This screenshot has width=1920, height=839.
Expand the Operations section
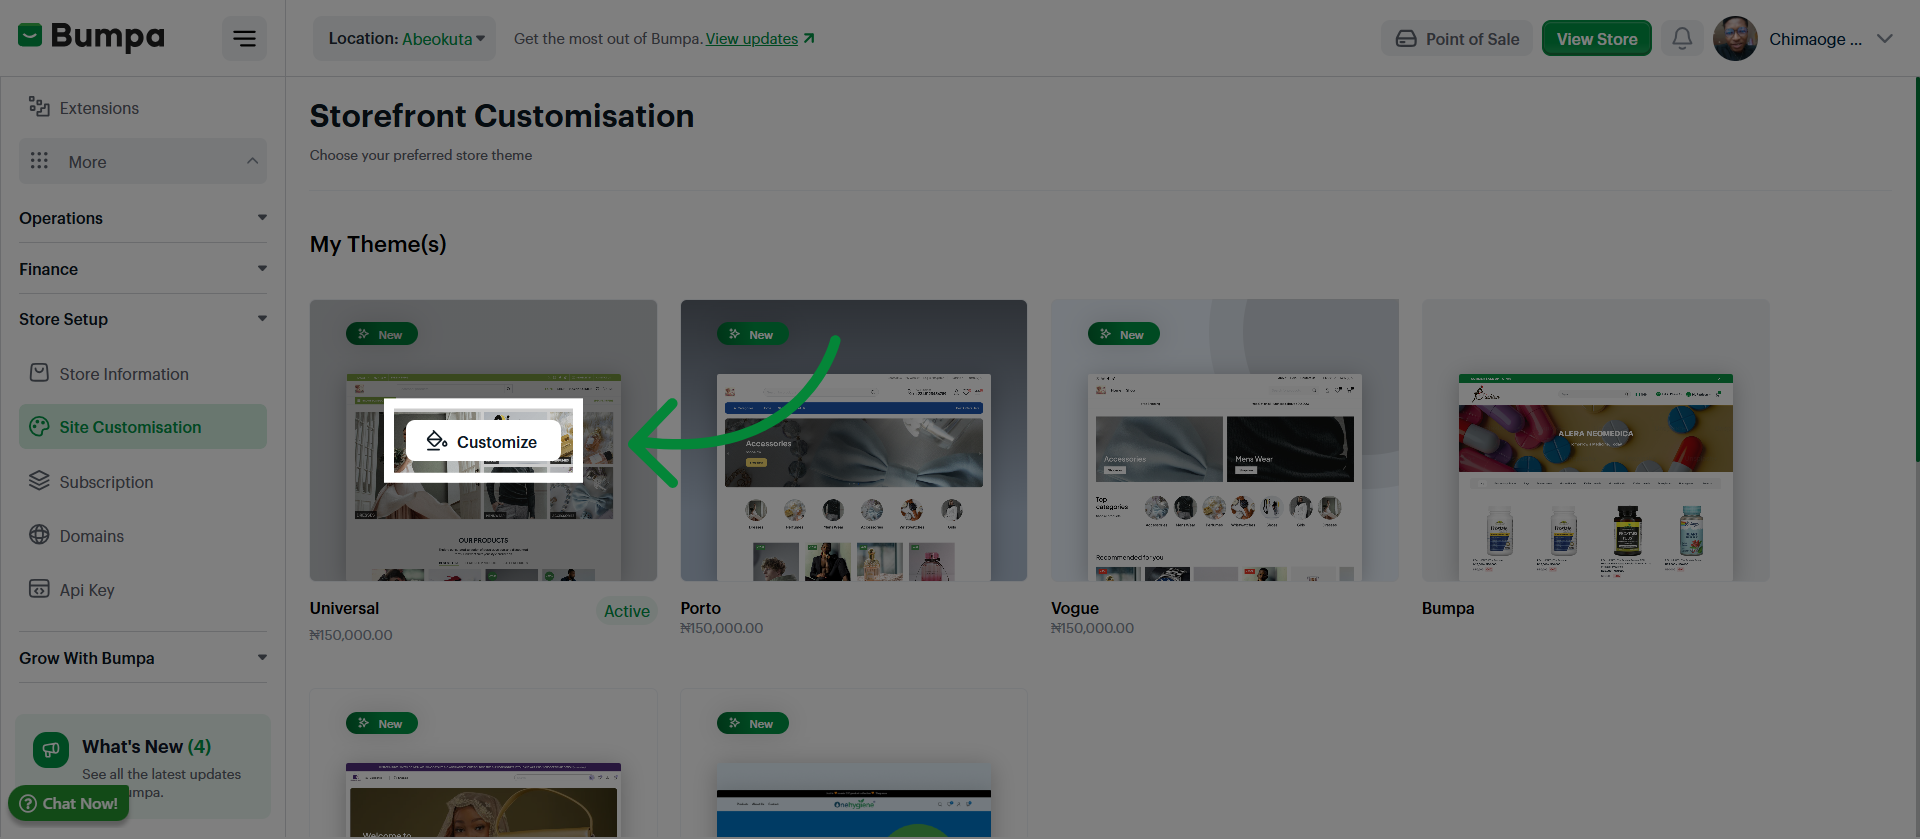pos(143,218)
